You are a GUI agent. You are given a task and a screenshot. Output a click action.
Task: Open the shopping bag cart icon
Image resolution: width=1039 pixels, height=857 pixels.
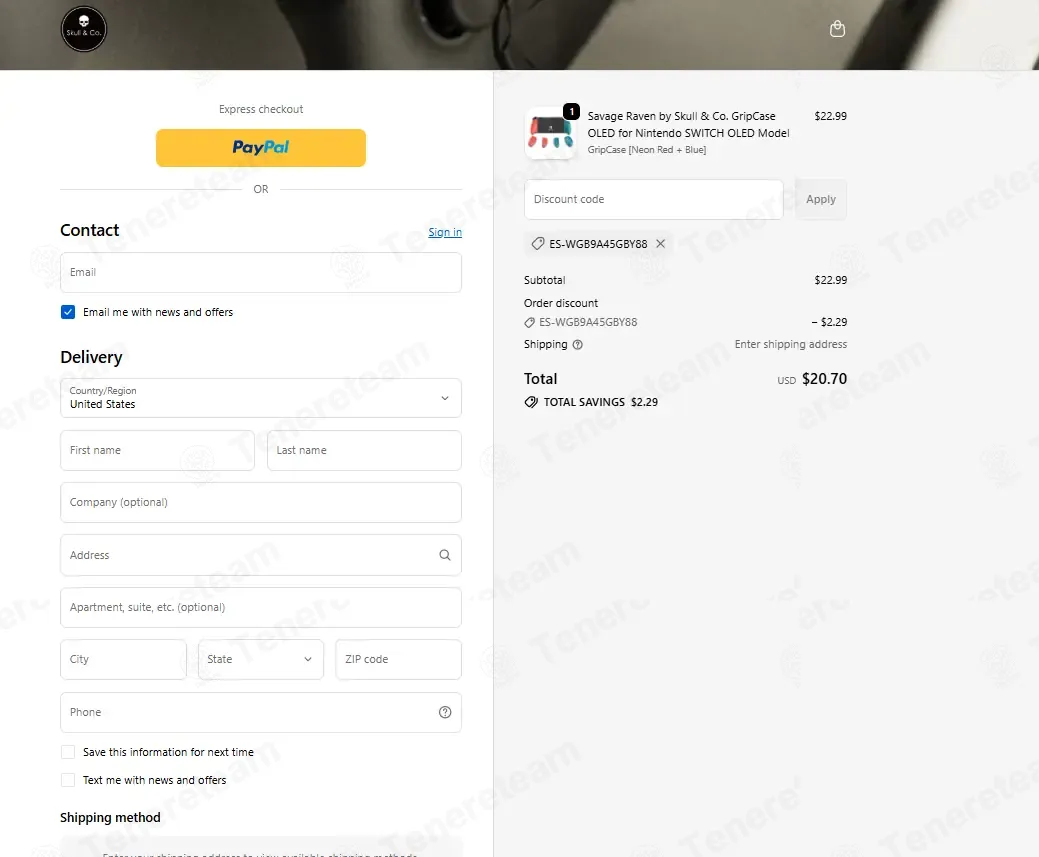(837, 29)
